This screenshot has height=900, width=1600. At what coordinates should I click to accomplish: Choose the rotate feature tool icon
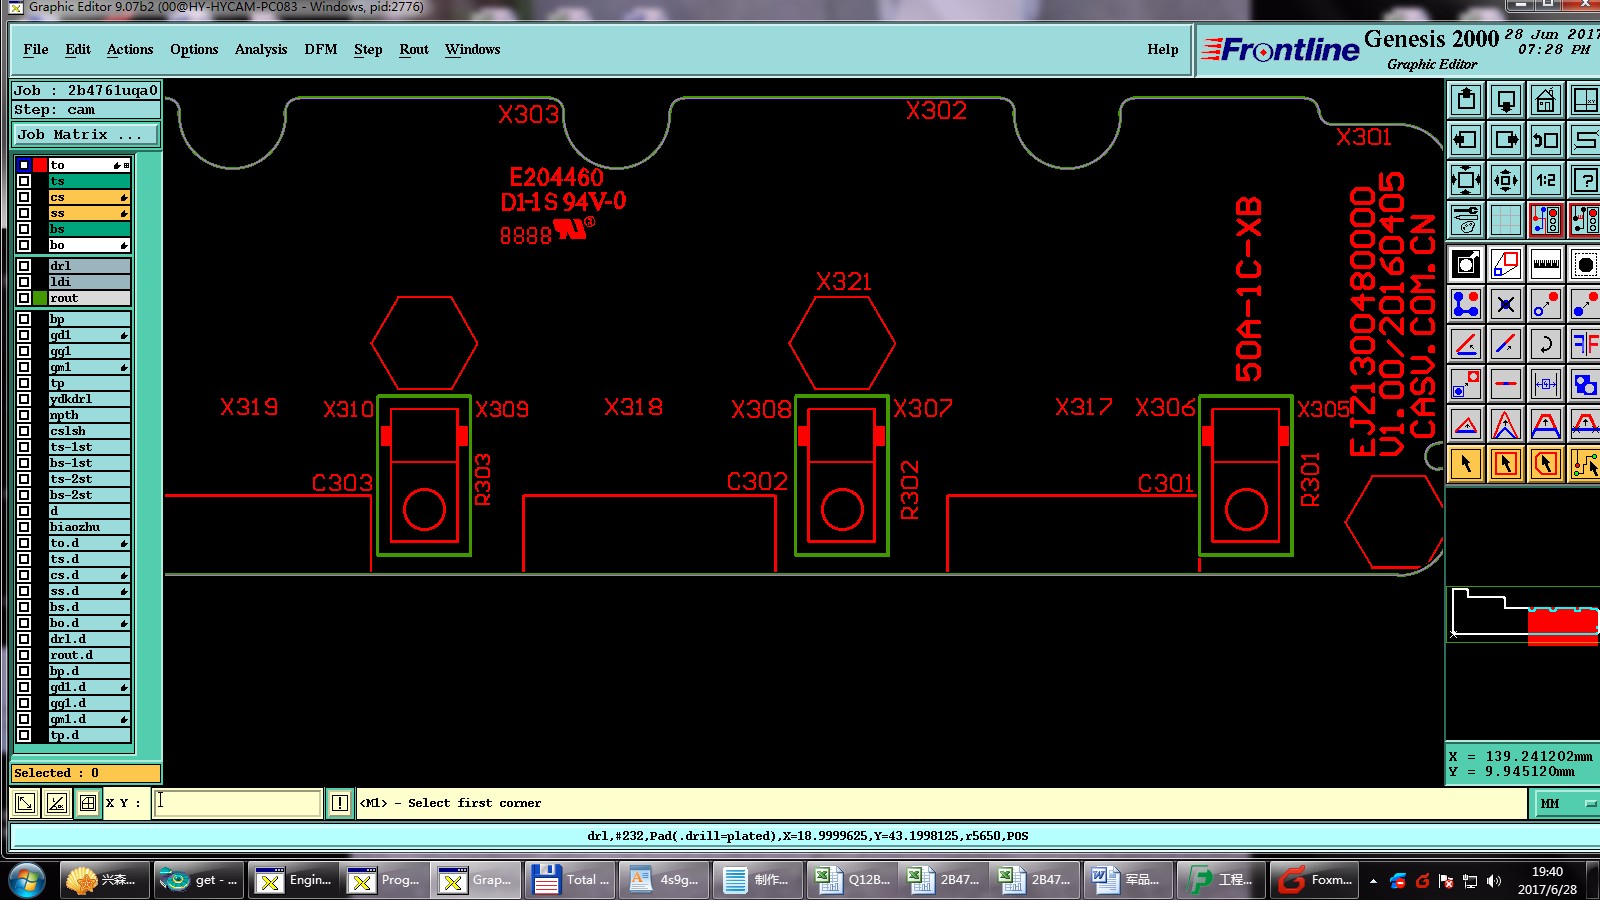(x=1546, y=345)
